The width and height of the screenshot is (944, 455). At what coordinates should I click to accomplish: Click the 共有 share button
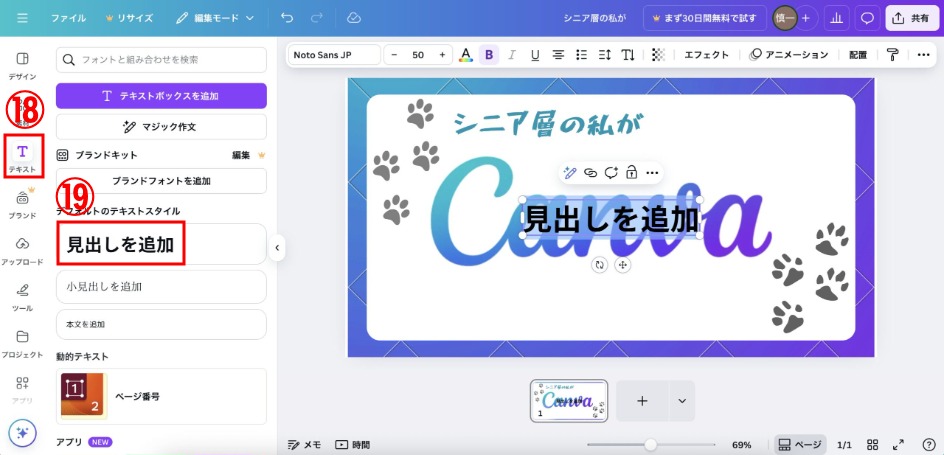[911, 18]
